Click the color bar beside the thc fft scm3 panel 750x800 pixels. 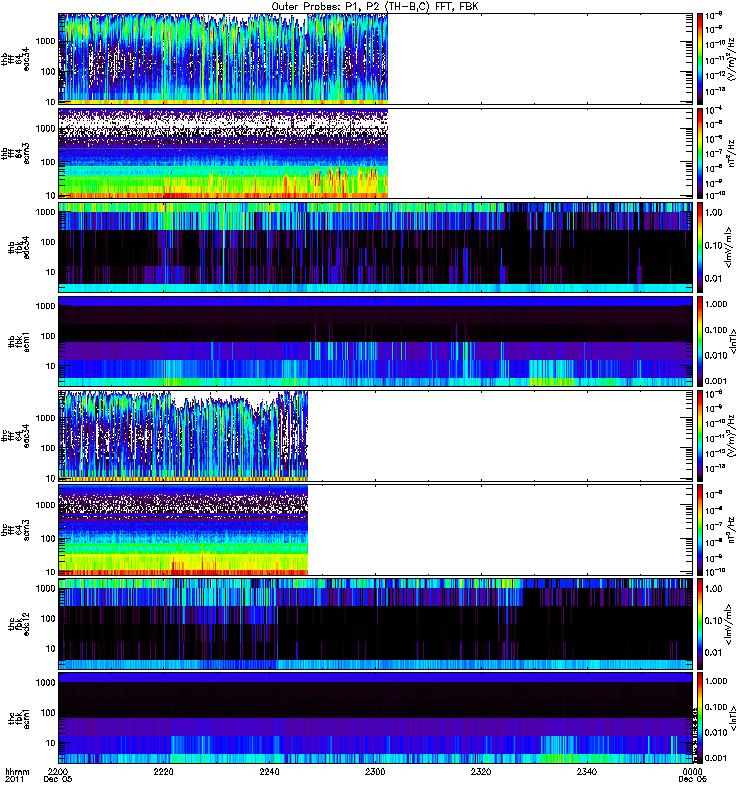pyautogui.click(x=700, y=530)
